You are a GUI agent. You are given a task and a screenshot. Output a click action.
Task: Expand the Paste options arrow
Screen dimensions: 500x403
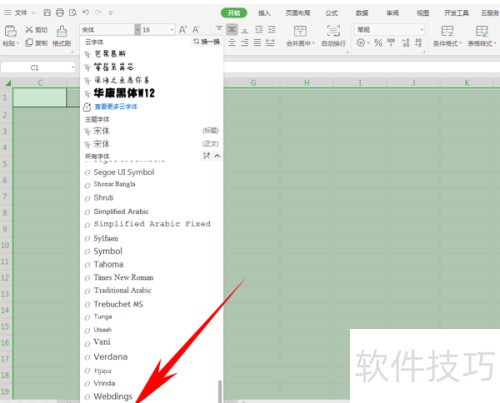coord(17,43)
